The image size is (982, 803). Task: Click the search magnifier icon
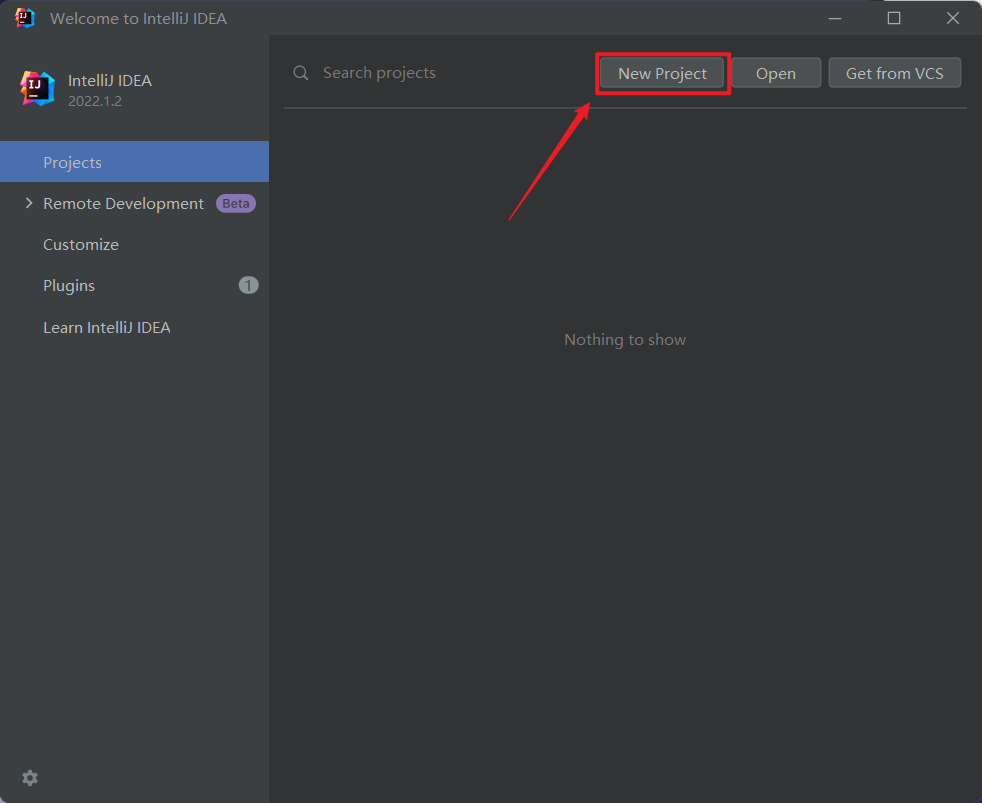tap(301, 73)
